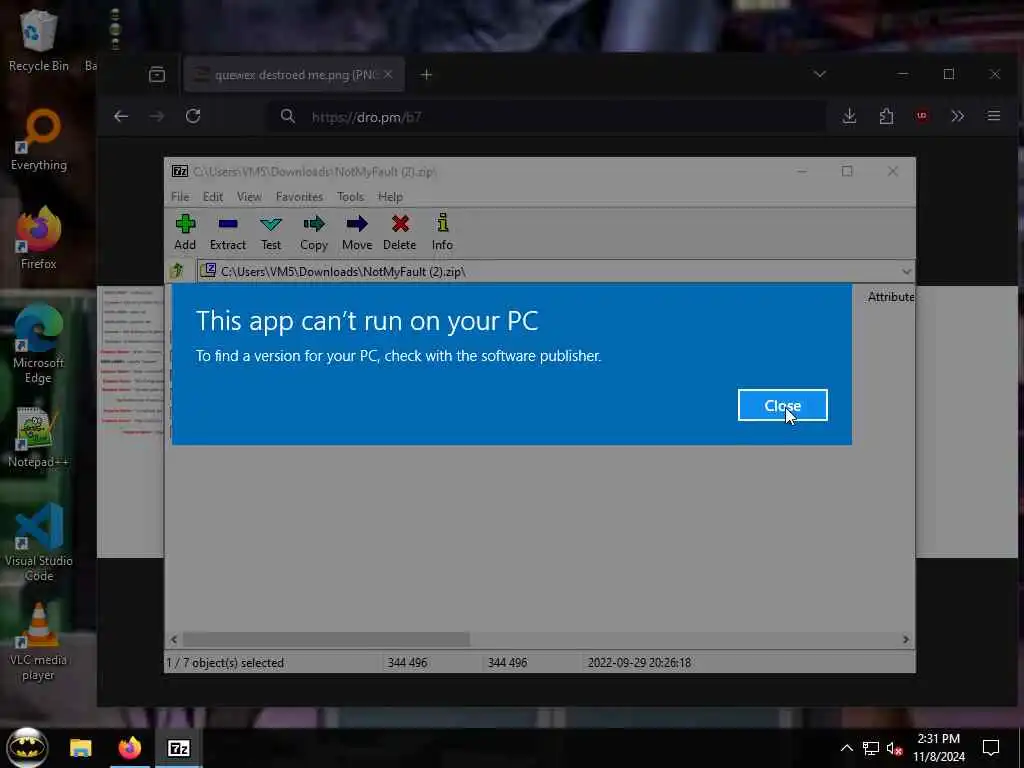Click the Move toolbar icon in 7-Zip

(357, 232)
